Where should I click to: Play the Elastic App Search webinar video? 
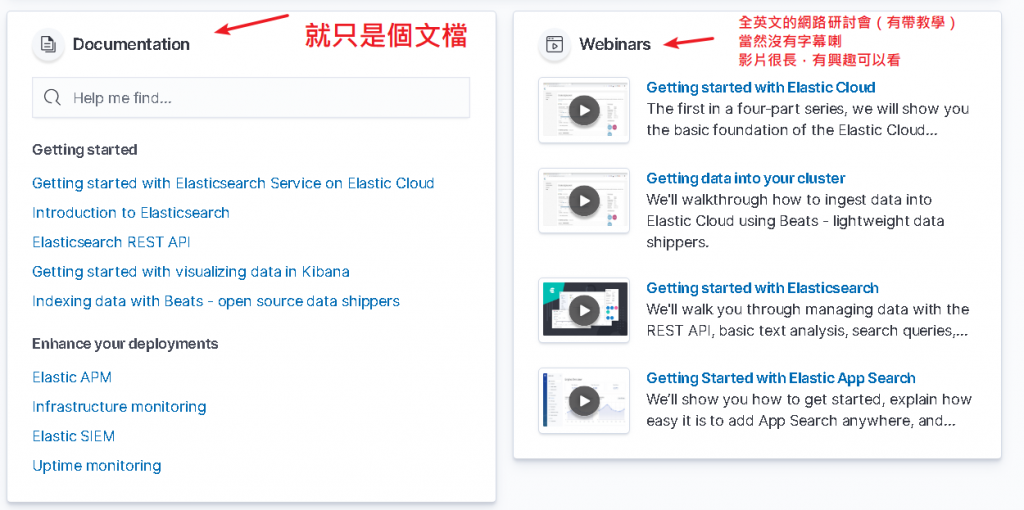(584, 400)
